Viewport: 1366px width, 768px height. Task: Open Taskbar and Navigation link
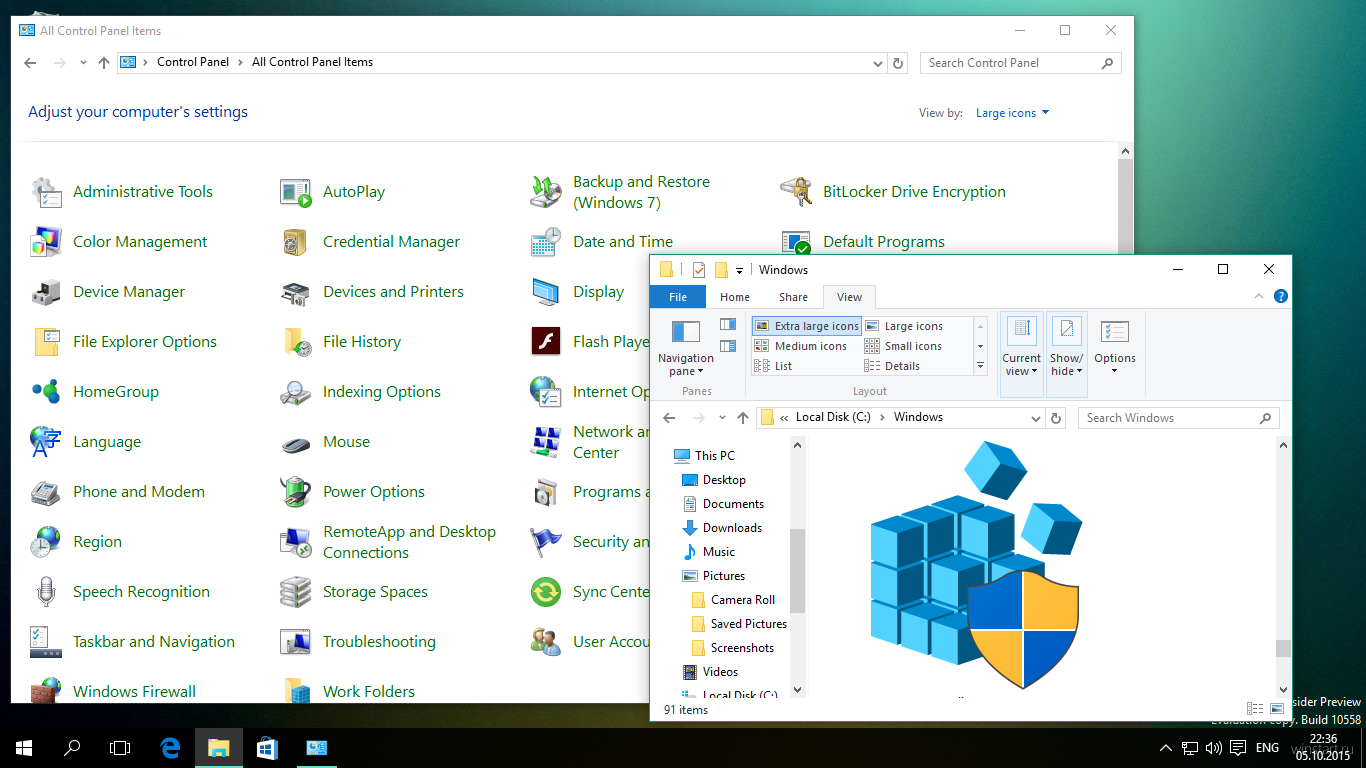click(x=154, y=642)
